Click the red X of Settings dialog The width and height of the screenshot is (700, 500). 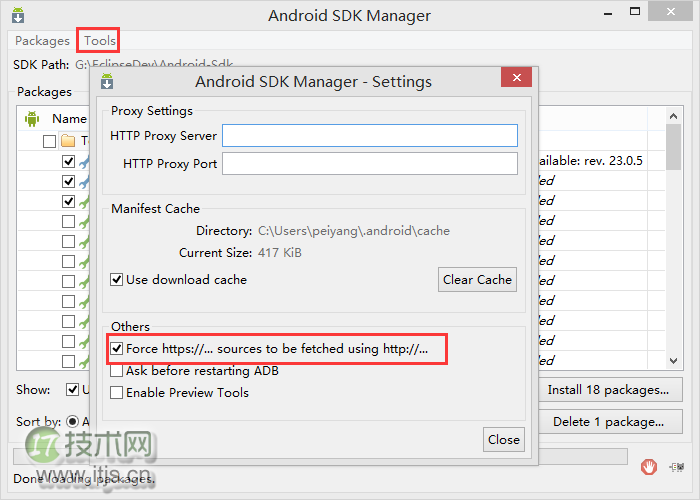click(x=517, y=78)
